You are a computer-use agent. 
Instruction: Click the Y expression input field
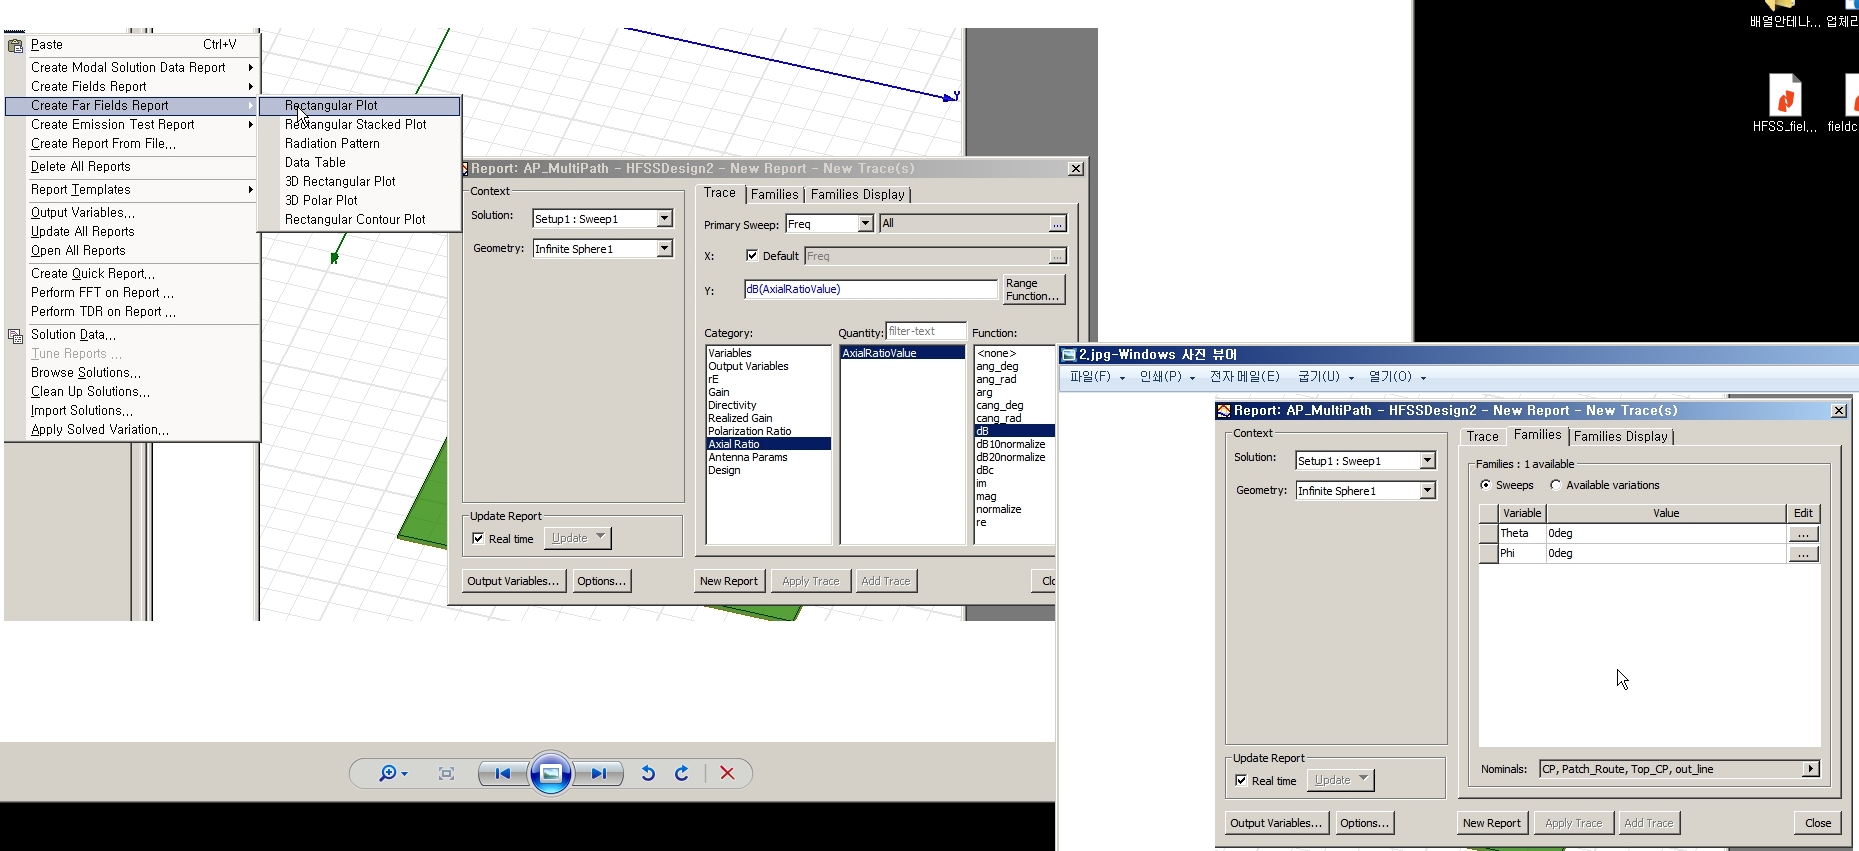(x=870, y=290)
